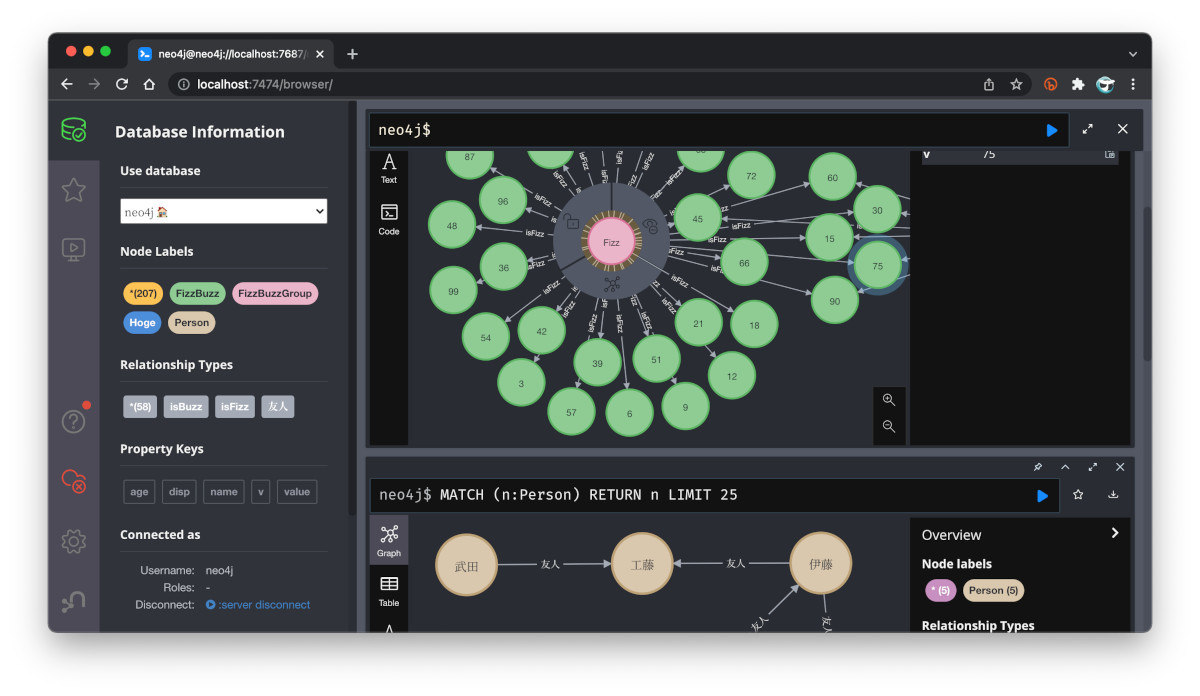1200x696 pixels.
Task: Save the Person query as favorite
Action: point(1078,495)
